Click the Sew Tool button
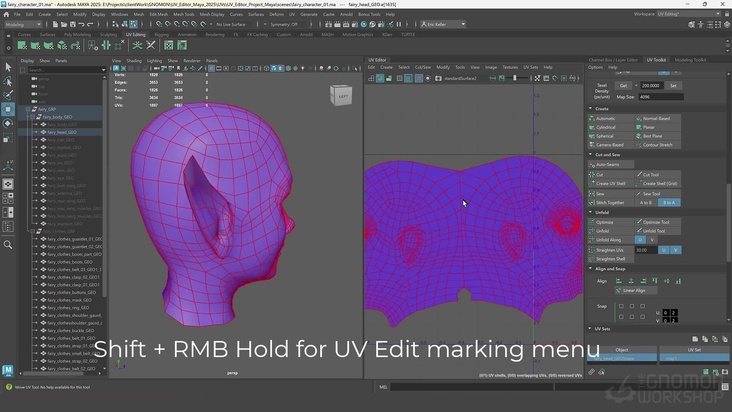Screen dimensions: 732x412 coord(657,194)
